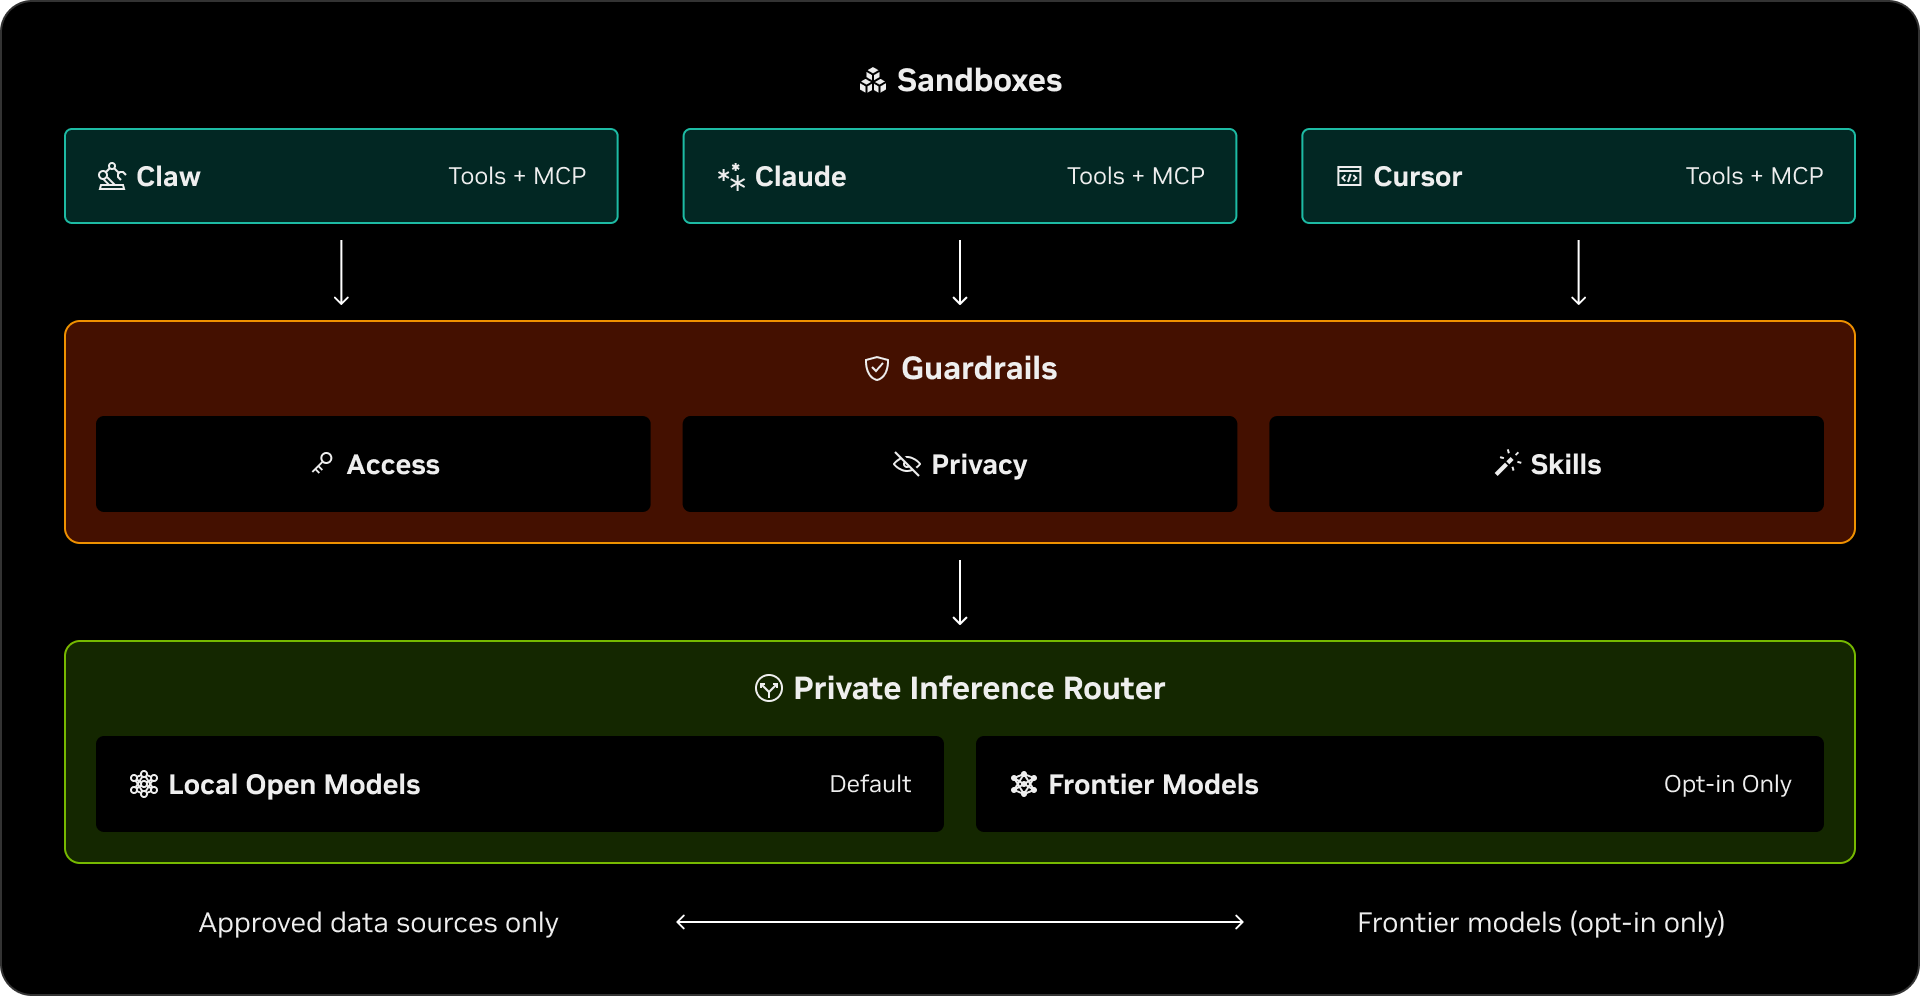Select the Access key icon
The width and height of the screenshot is (1920, 996).
[x=322, y=464]
